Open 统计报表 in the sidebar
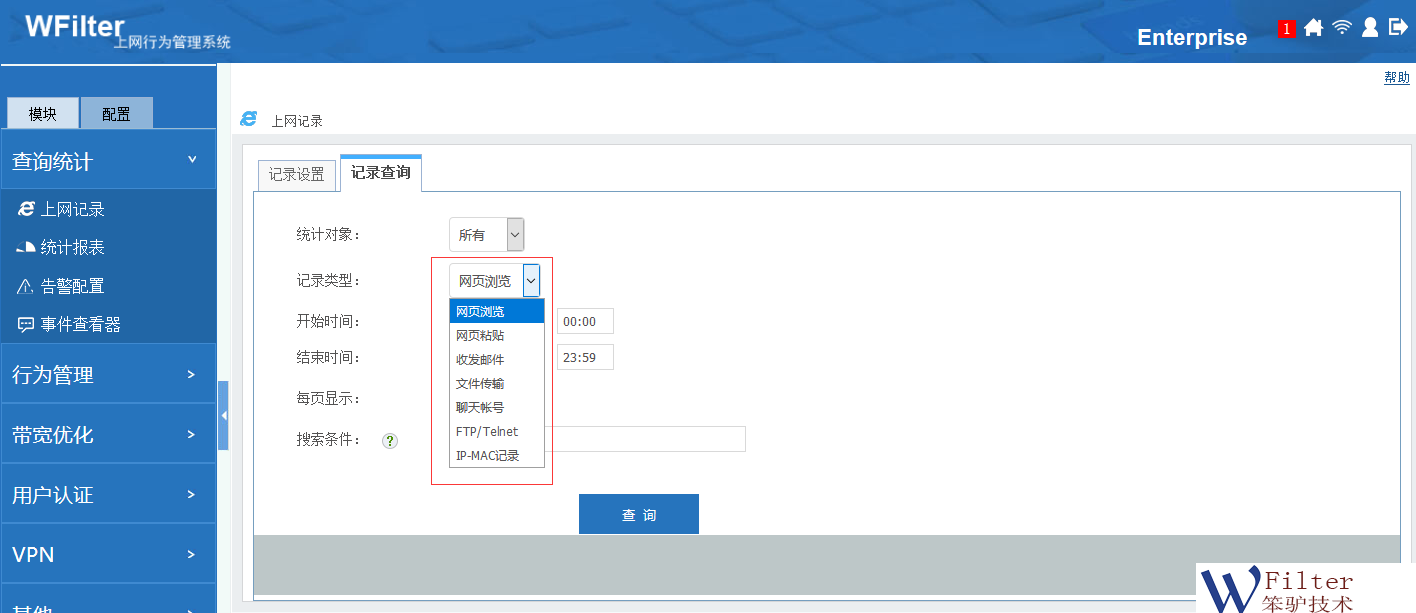 click(x=72, y=247)
